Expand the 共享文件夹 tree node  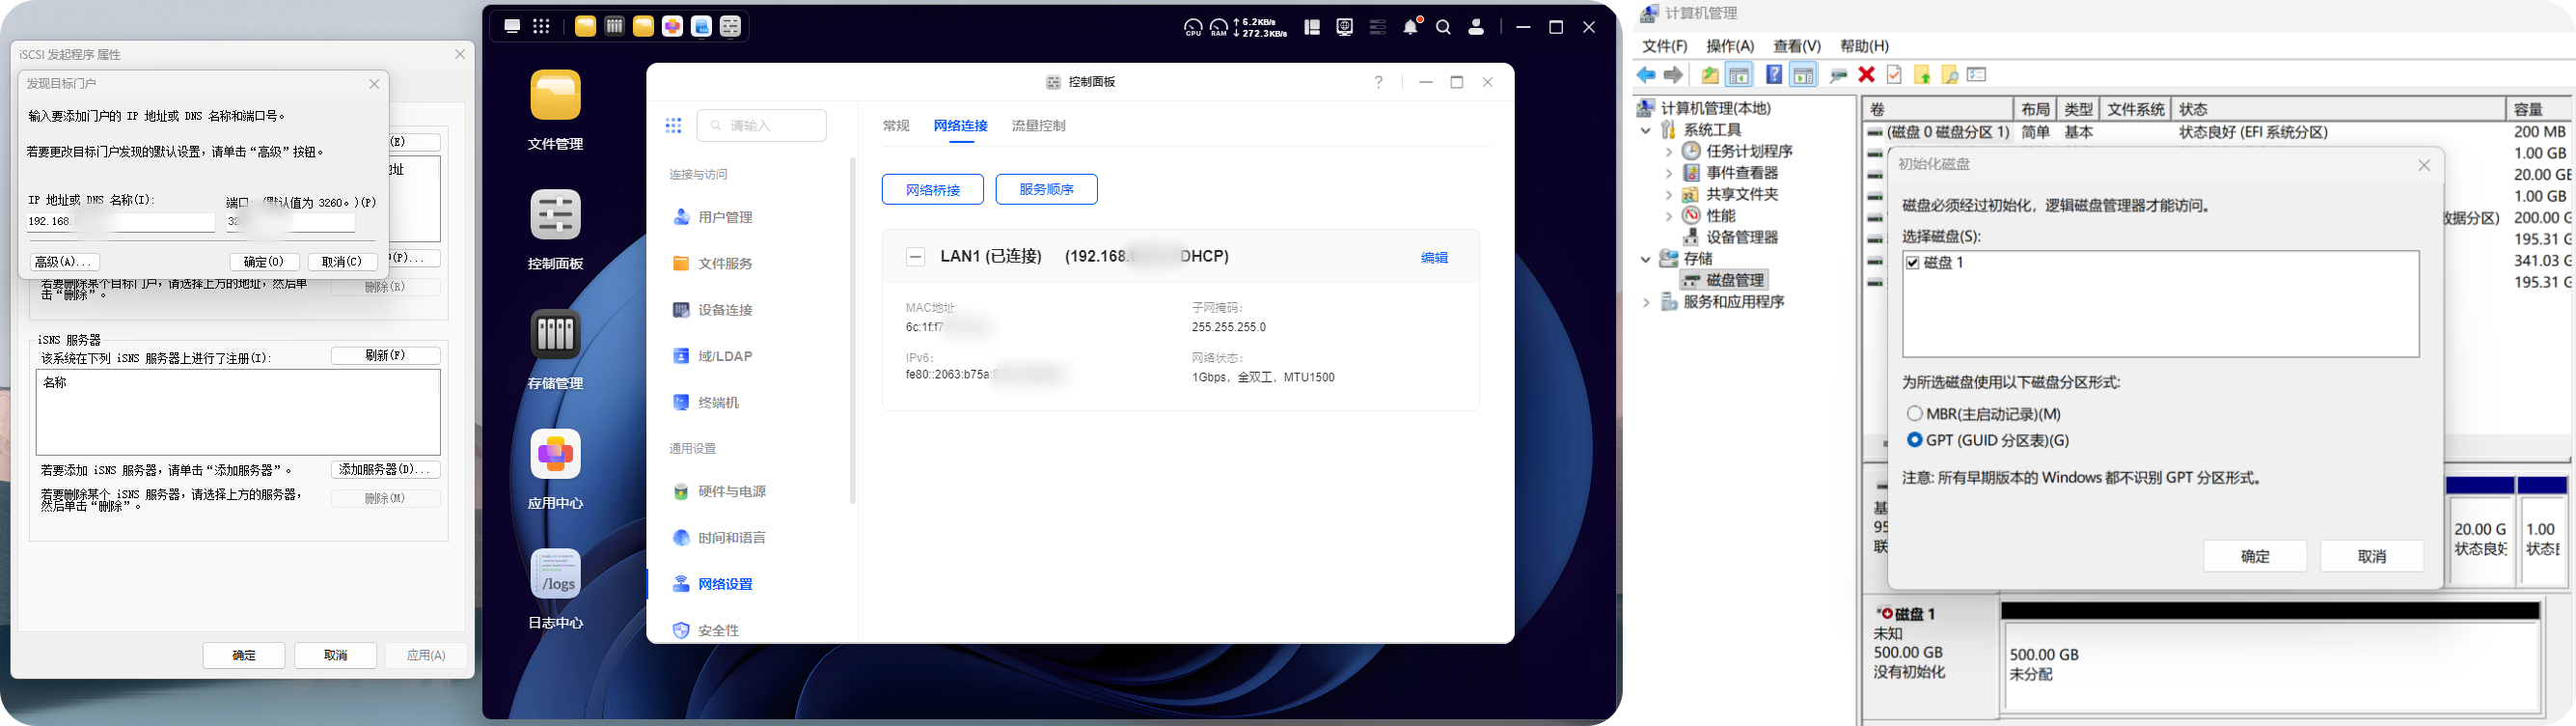tap(1668, 195)
